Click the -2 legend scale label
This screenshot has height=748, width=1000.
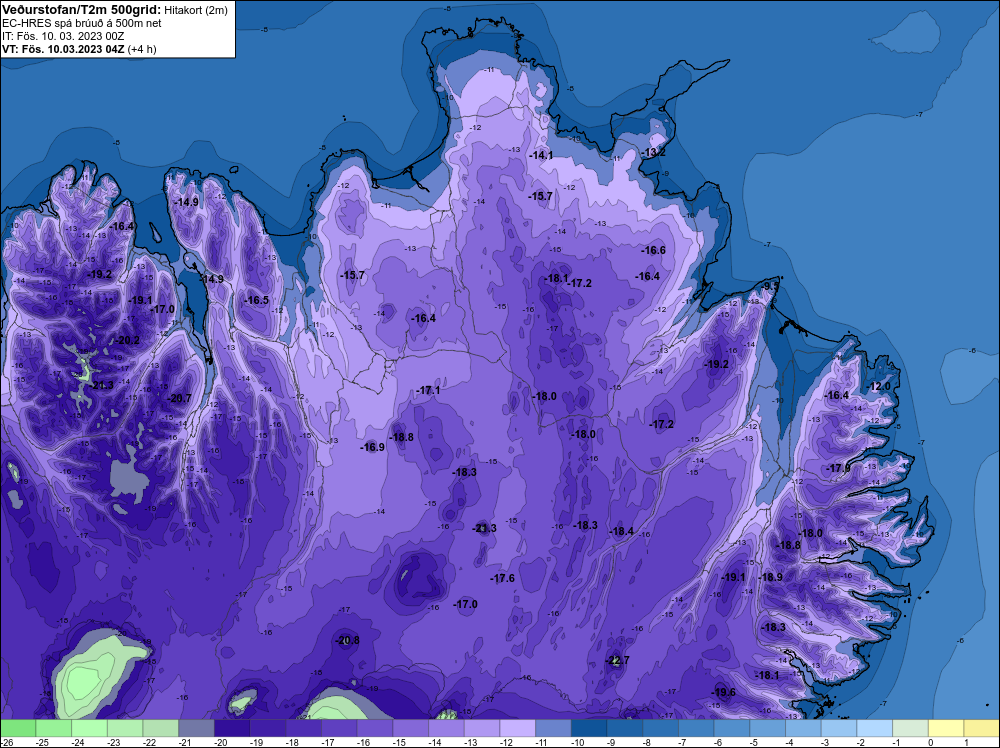pos(862,742)
